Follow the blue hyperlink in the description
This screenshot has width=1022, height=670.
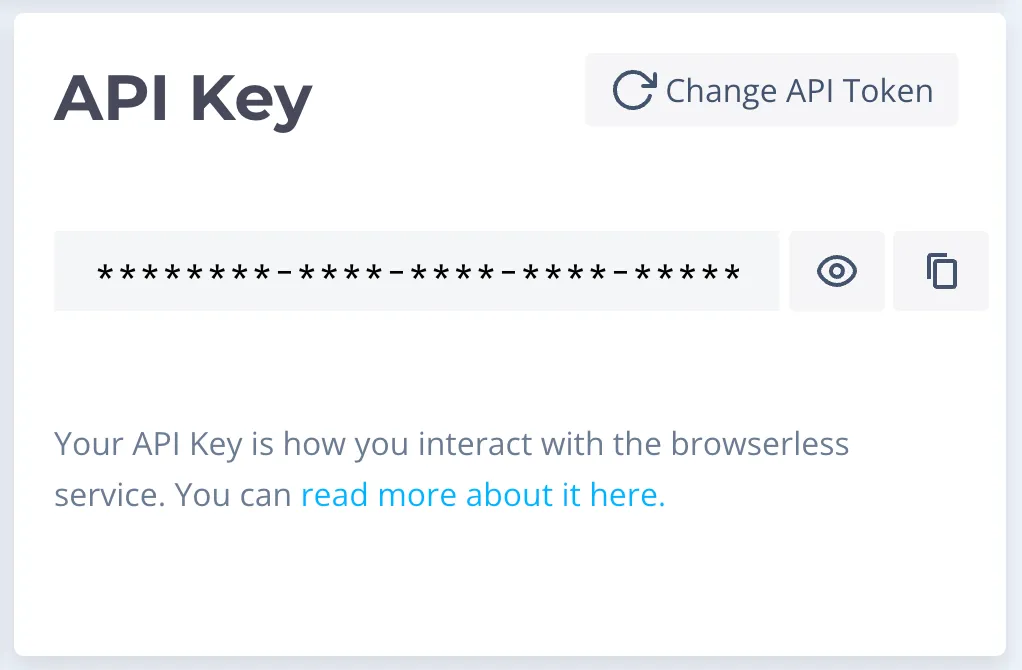click(x=481, y=494)
